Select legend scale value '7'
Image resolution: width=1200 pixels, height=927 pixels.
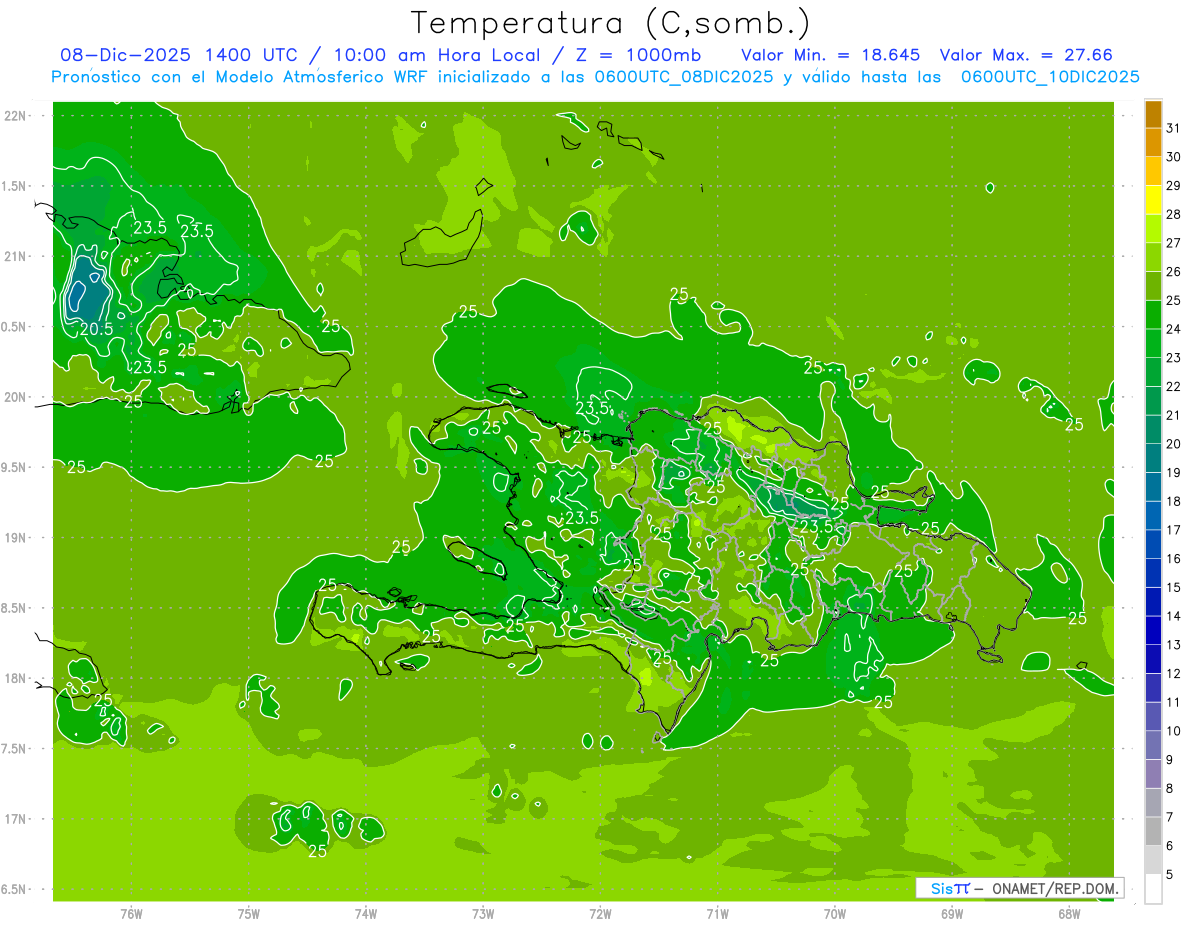[1170, 817]
